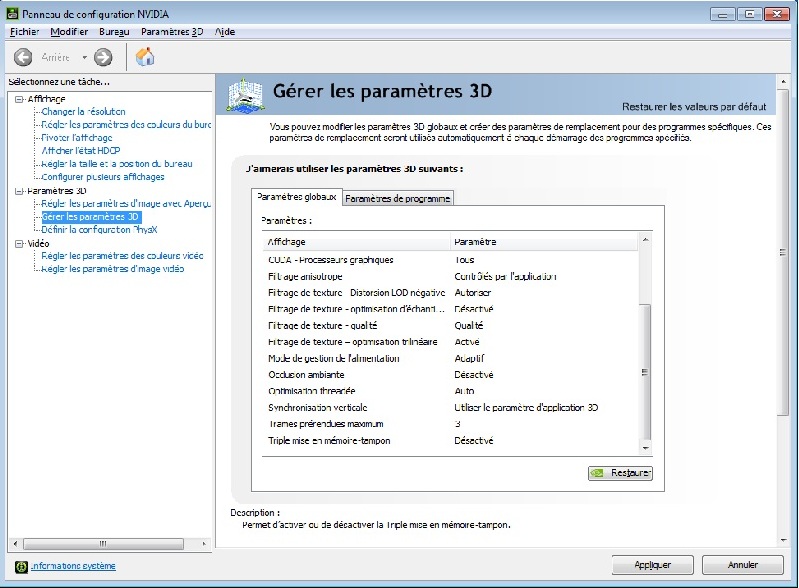Select Optimisation threadée row
The width and height of the screenshot is (799, 588).
[x=450, y=391]
